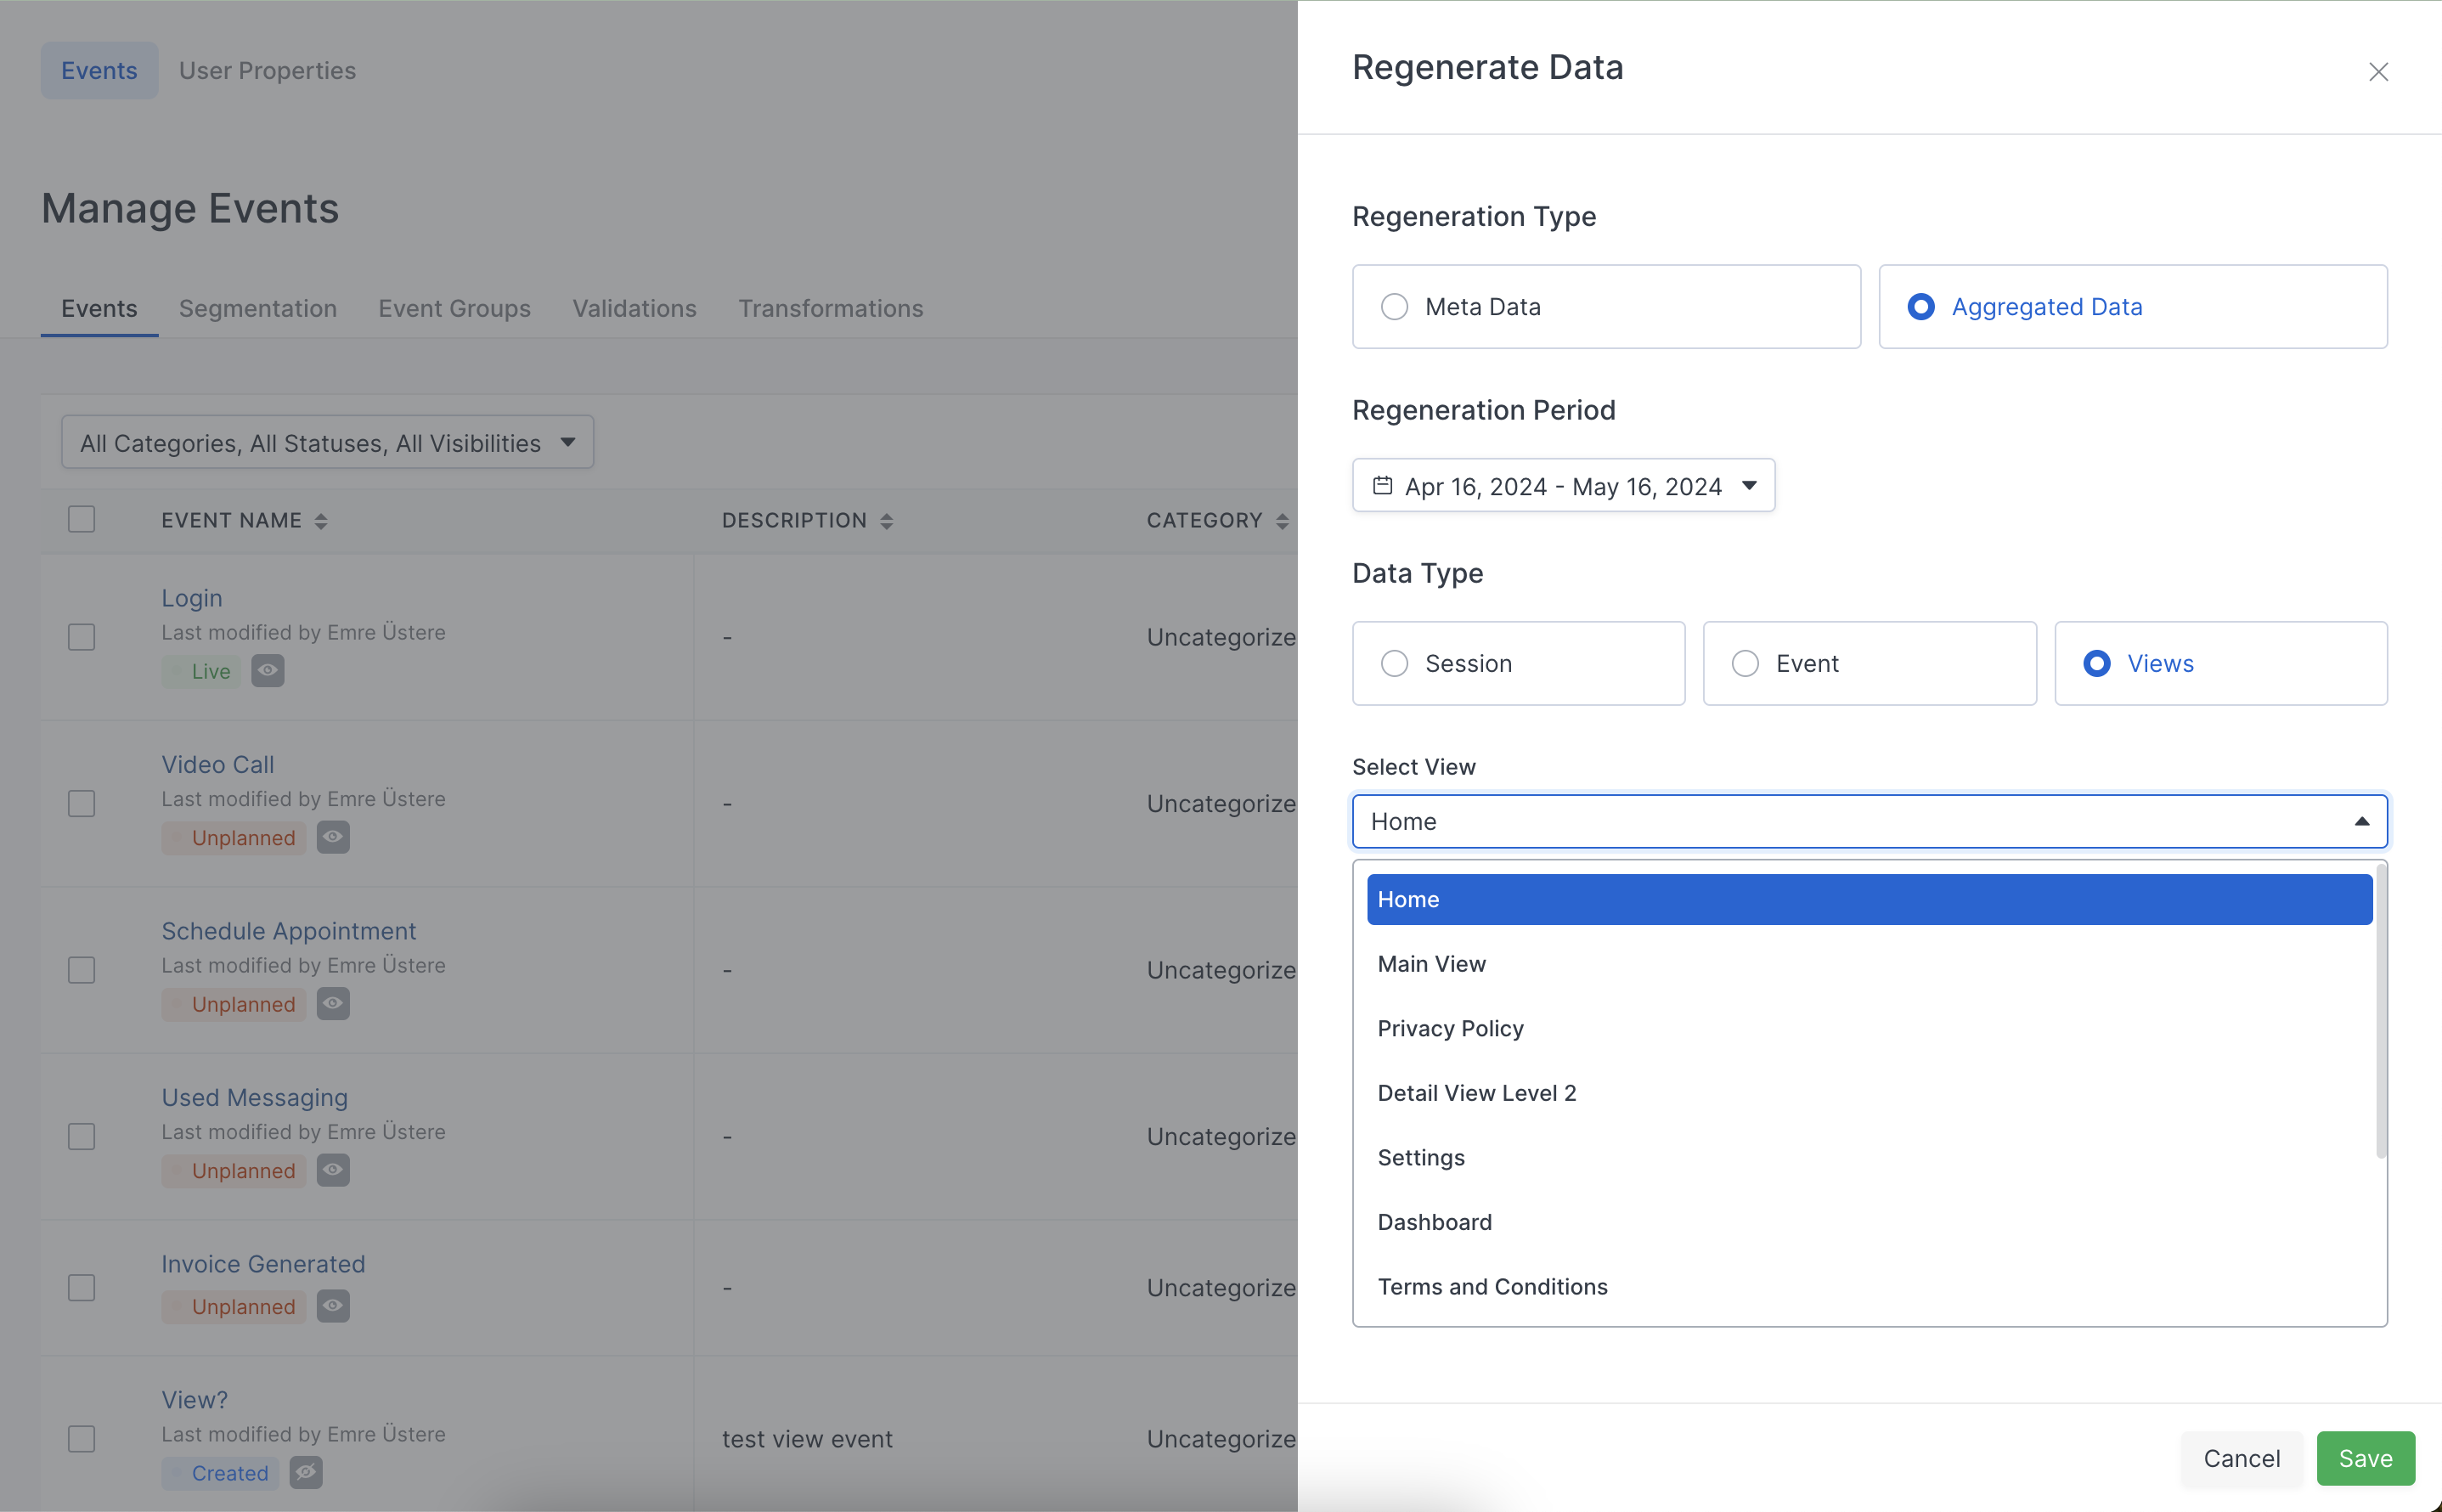Toggle visibility eye for Schedule Appointment event

[333, 1003]
